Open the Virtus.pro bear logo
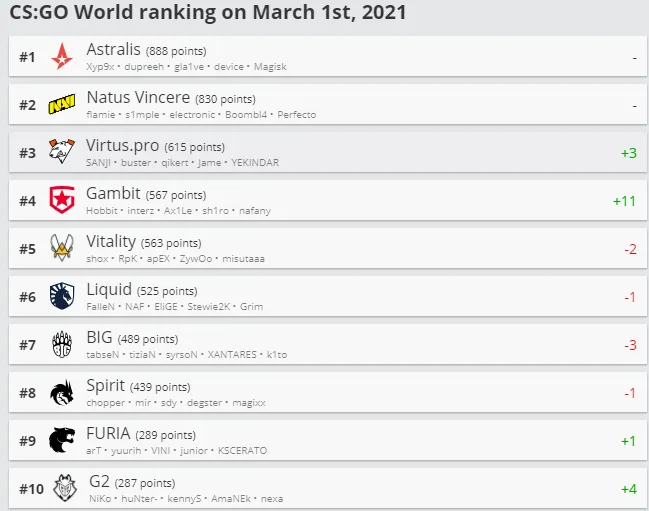 [62, 151]
